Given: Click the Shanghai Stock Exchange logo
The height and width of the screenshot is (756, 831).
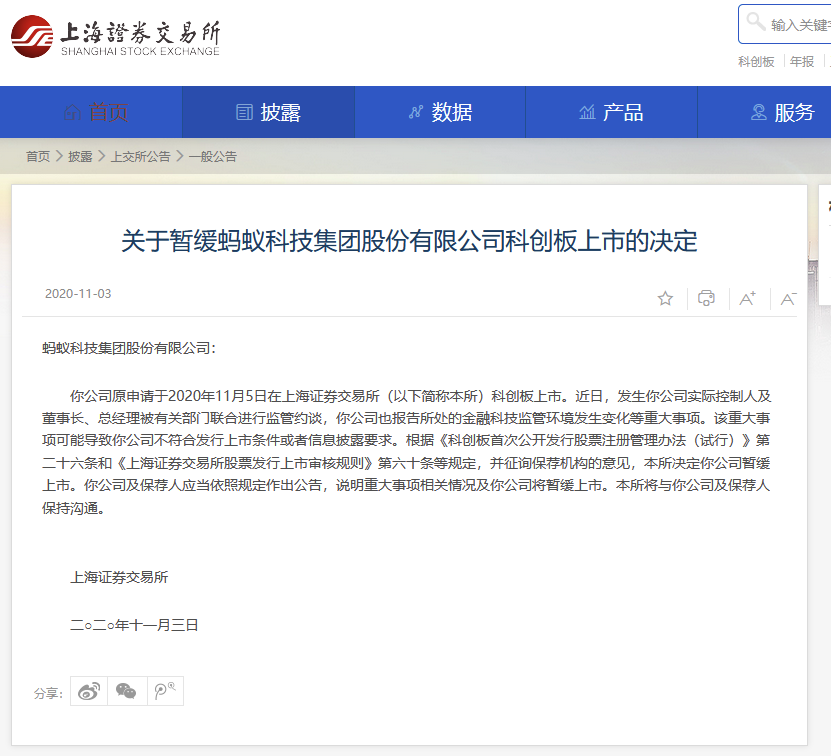Looking at the screenshot, I should click(115, 36).
